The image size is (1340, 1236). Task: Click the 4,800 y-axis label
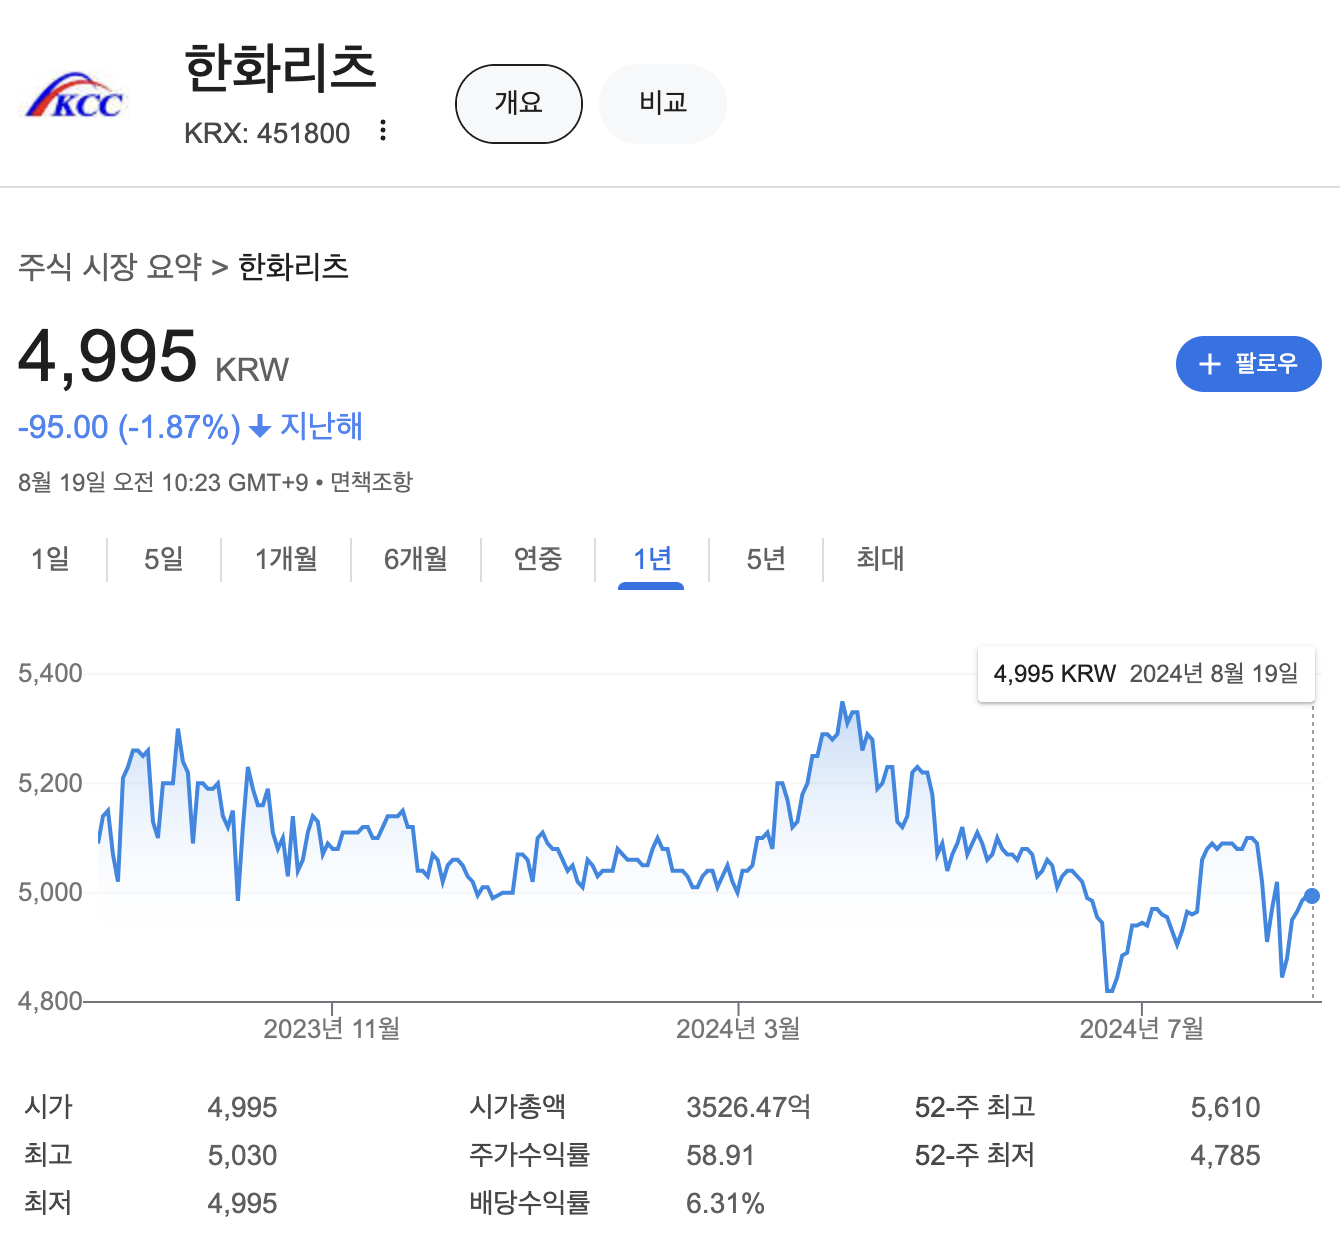50,1001
